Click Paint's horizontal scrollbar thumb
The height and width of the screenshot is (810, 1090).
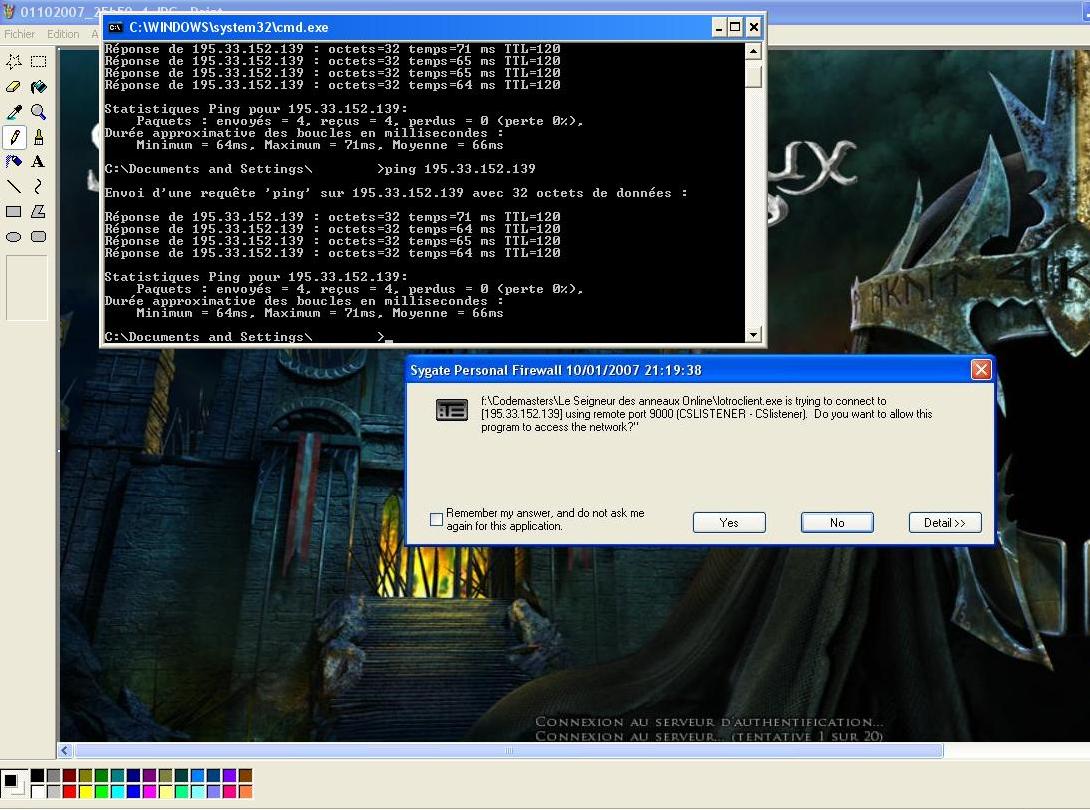[x=508, y=751]
